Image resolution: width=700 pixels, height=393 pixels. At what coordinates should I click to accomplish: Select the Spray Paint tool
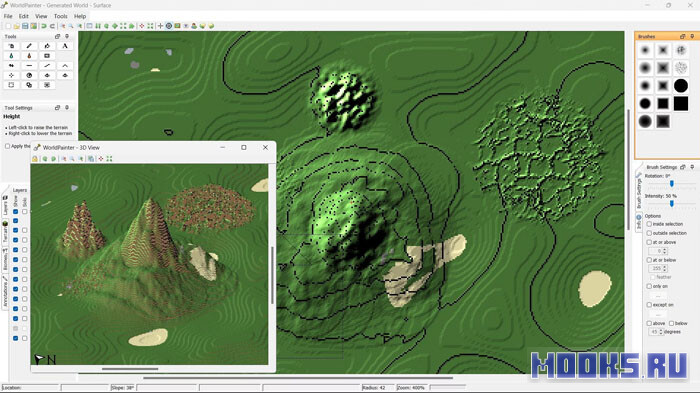pyautogui.click(x=11, y=46)
